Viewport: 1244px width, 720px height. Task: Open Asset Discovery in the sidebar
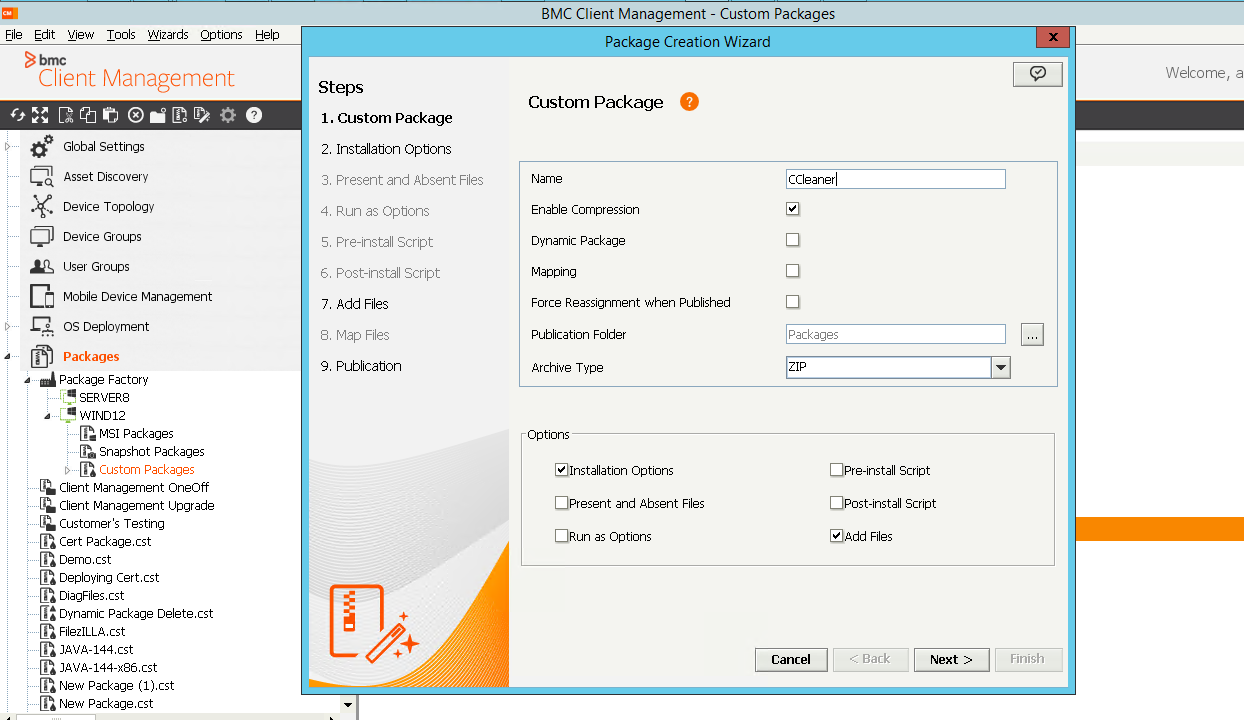105,176
